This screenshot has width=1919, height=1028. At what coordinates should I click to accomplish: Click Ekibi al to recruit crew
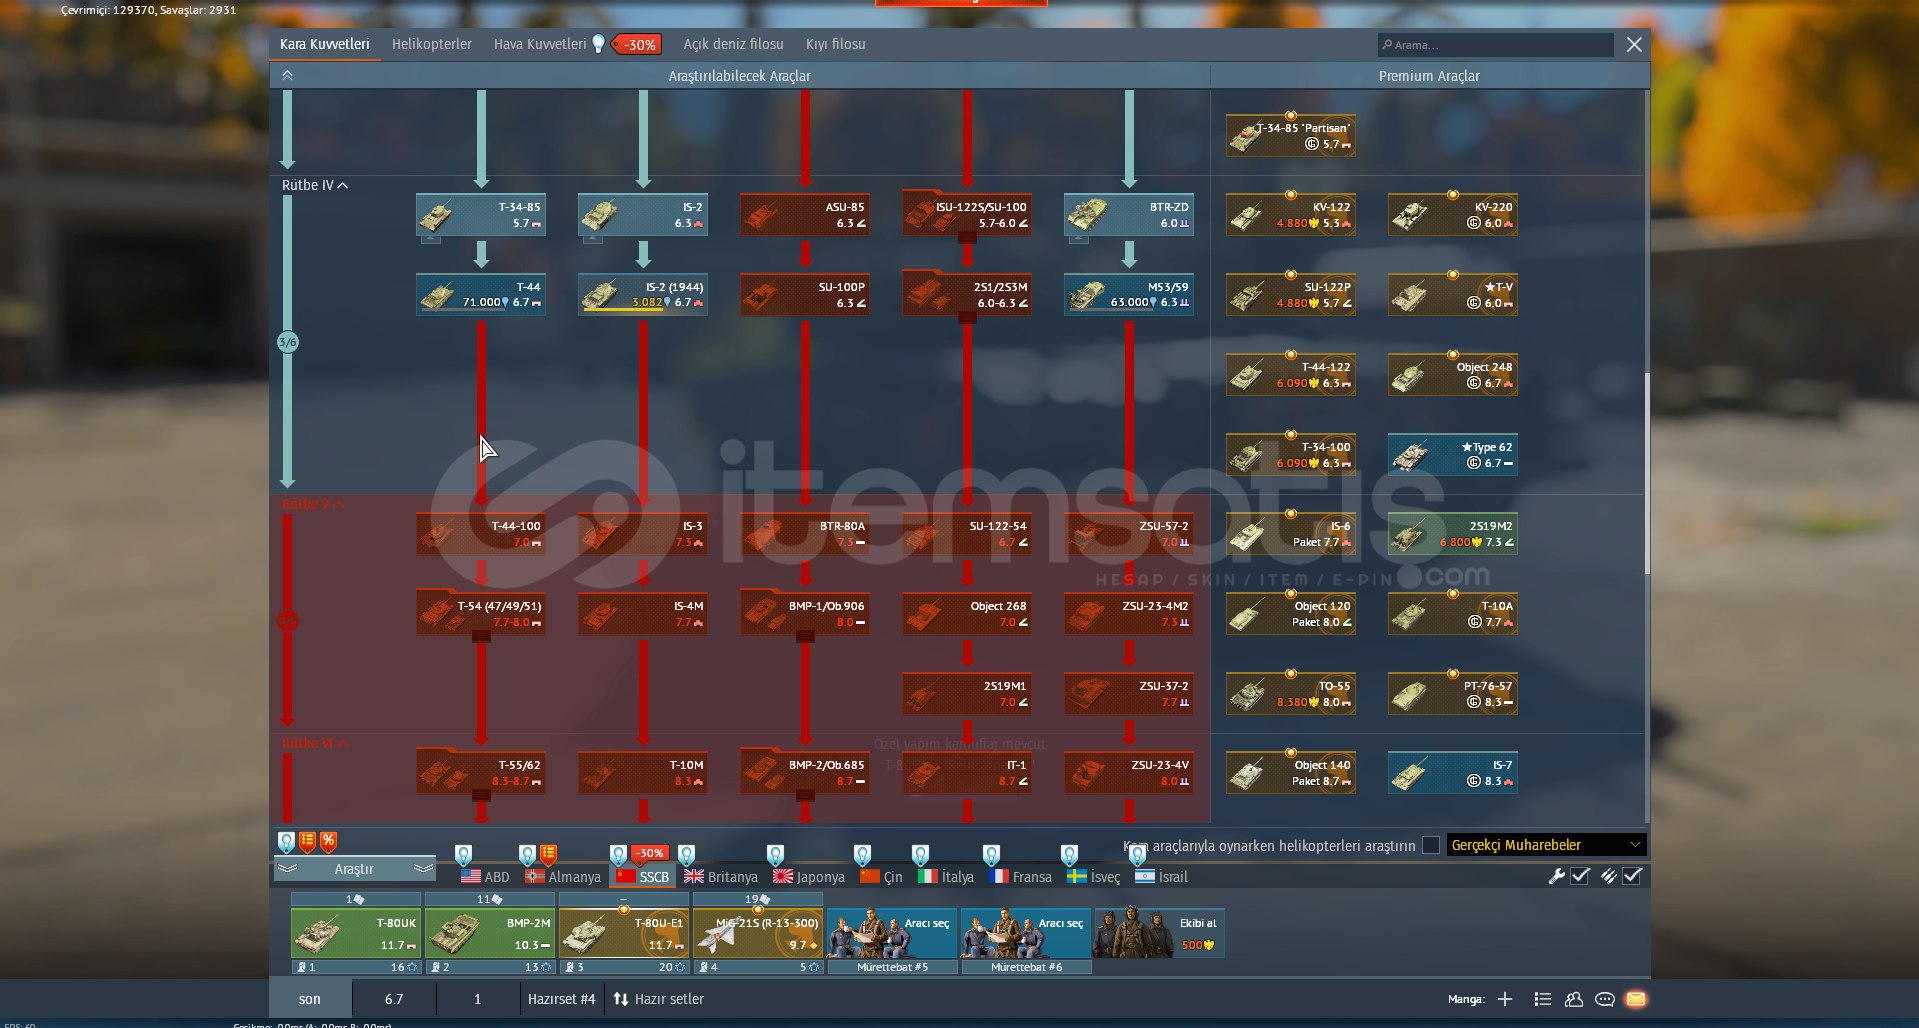[1160, 934]
